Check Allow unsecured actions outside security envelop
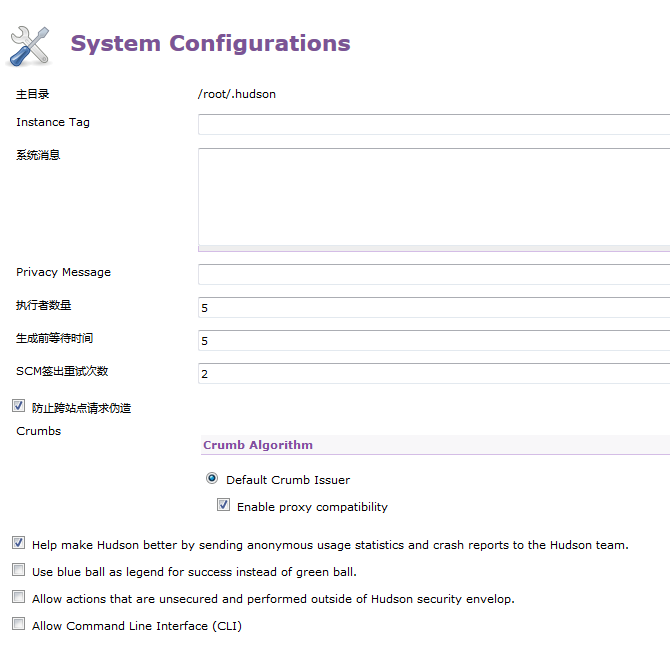This screenshot has width=670, height=649. click(x=18, y=596)
